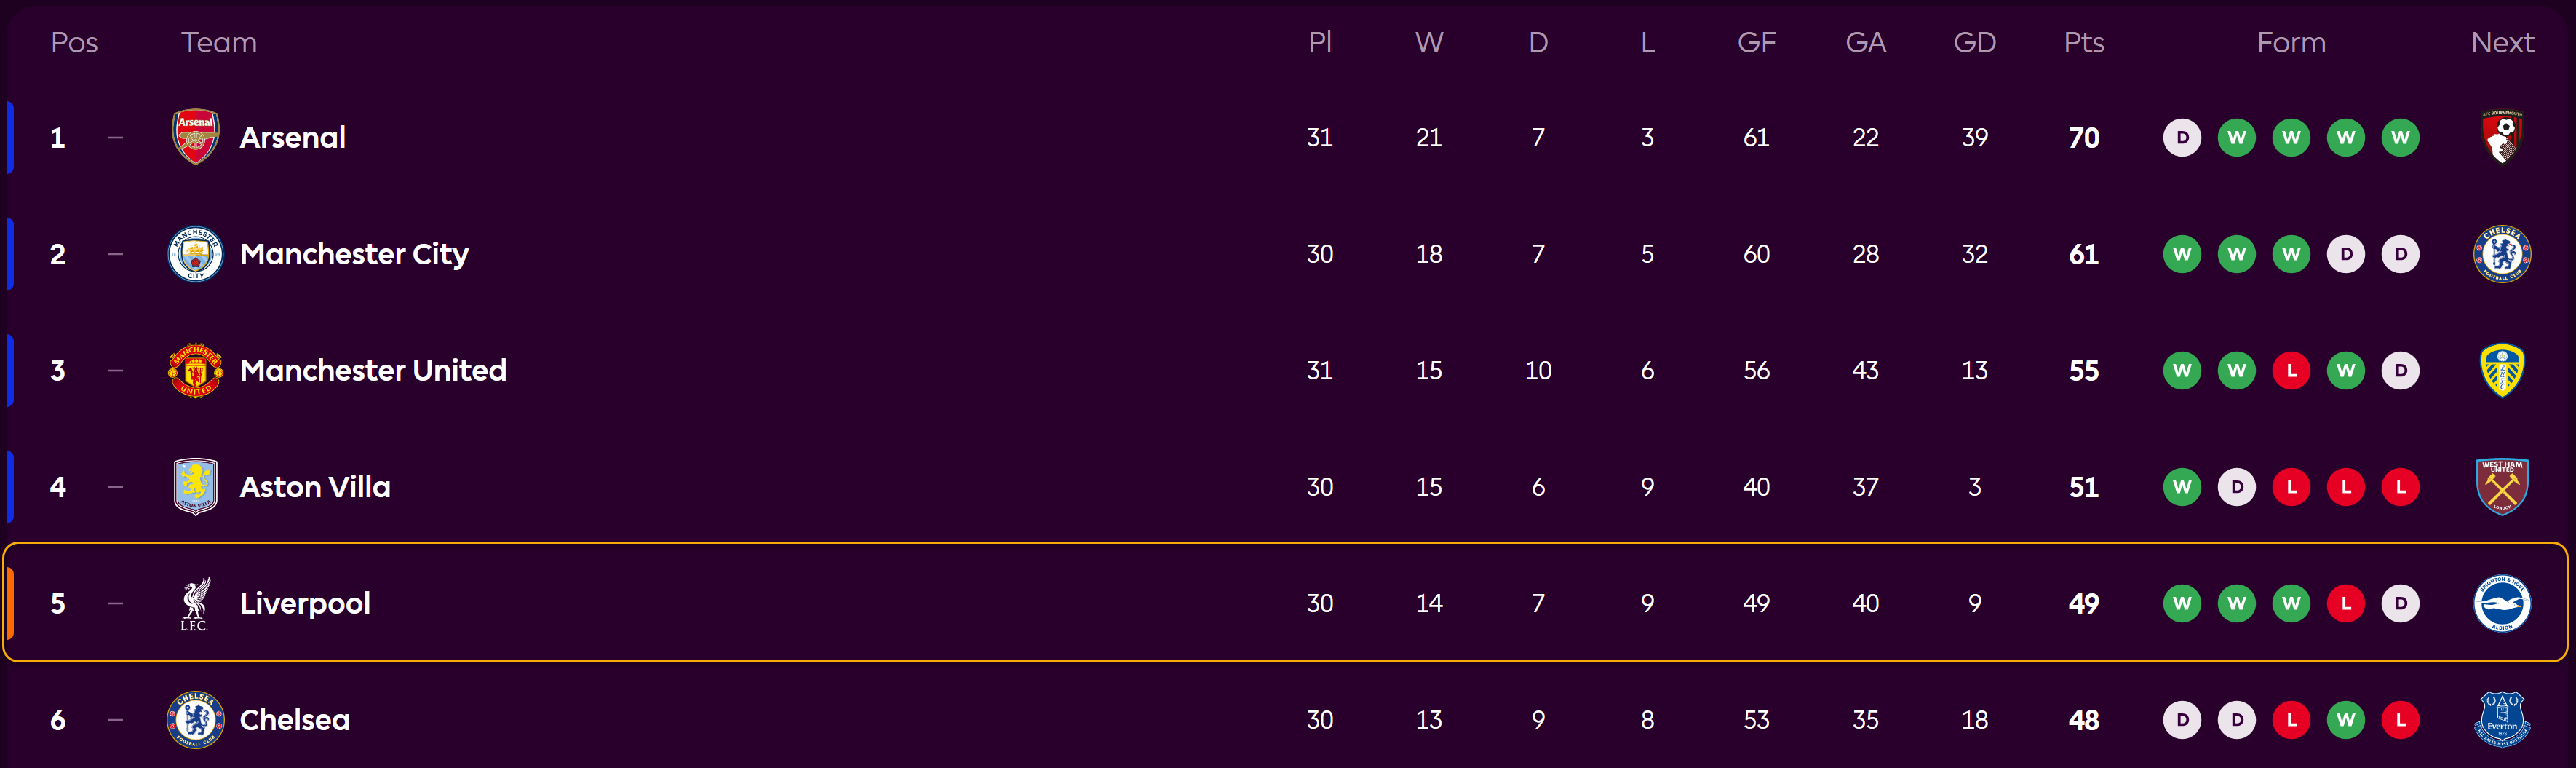This screenshot has height=768, width=2576.
Task: Click Chelsea's green win form badge
Action: 2346,720
